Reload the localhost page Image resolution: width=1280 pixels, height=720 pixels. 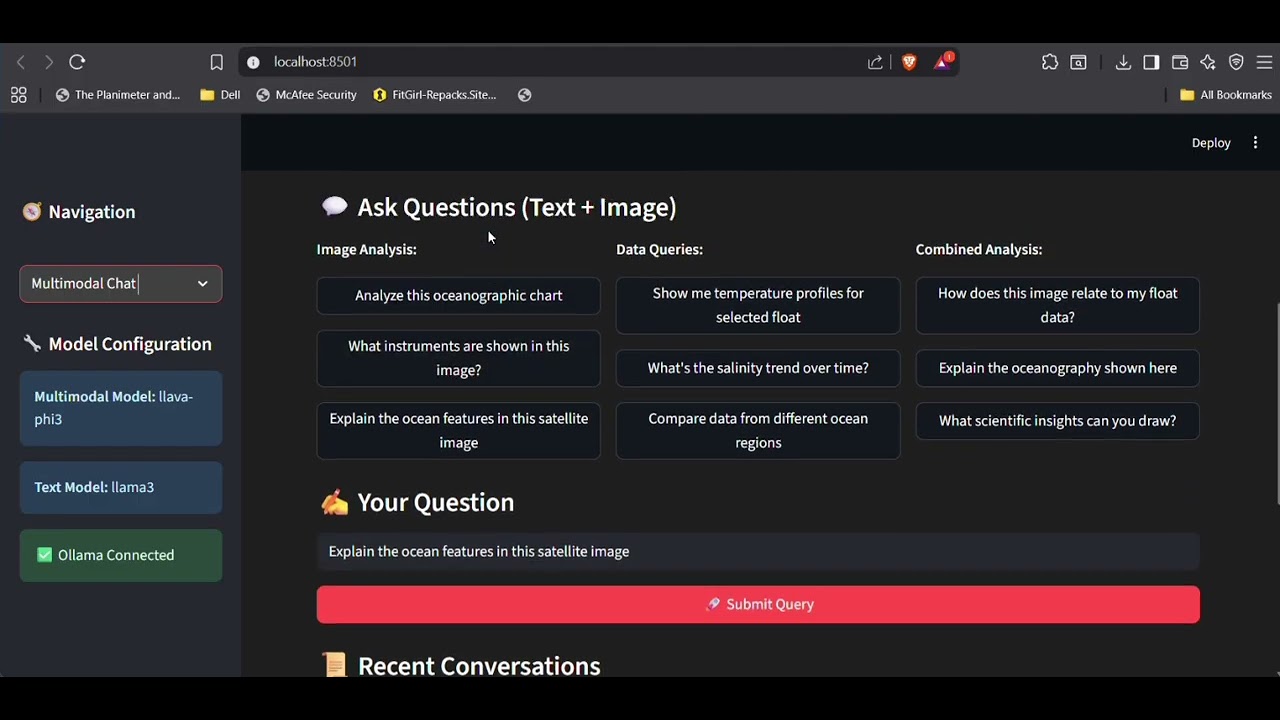[77, 62]
